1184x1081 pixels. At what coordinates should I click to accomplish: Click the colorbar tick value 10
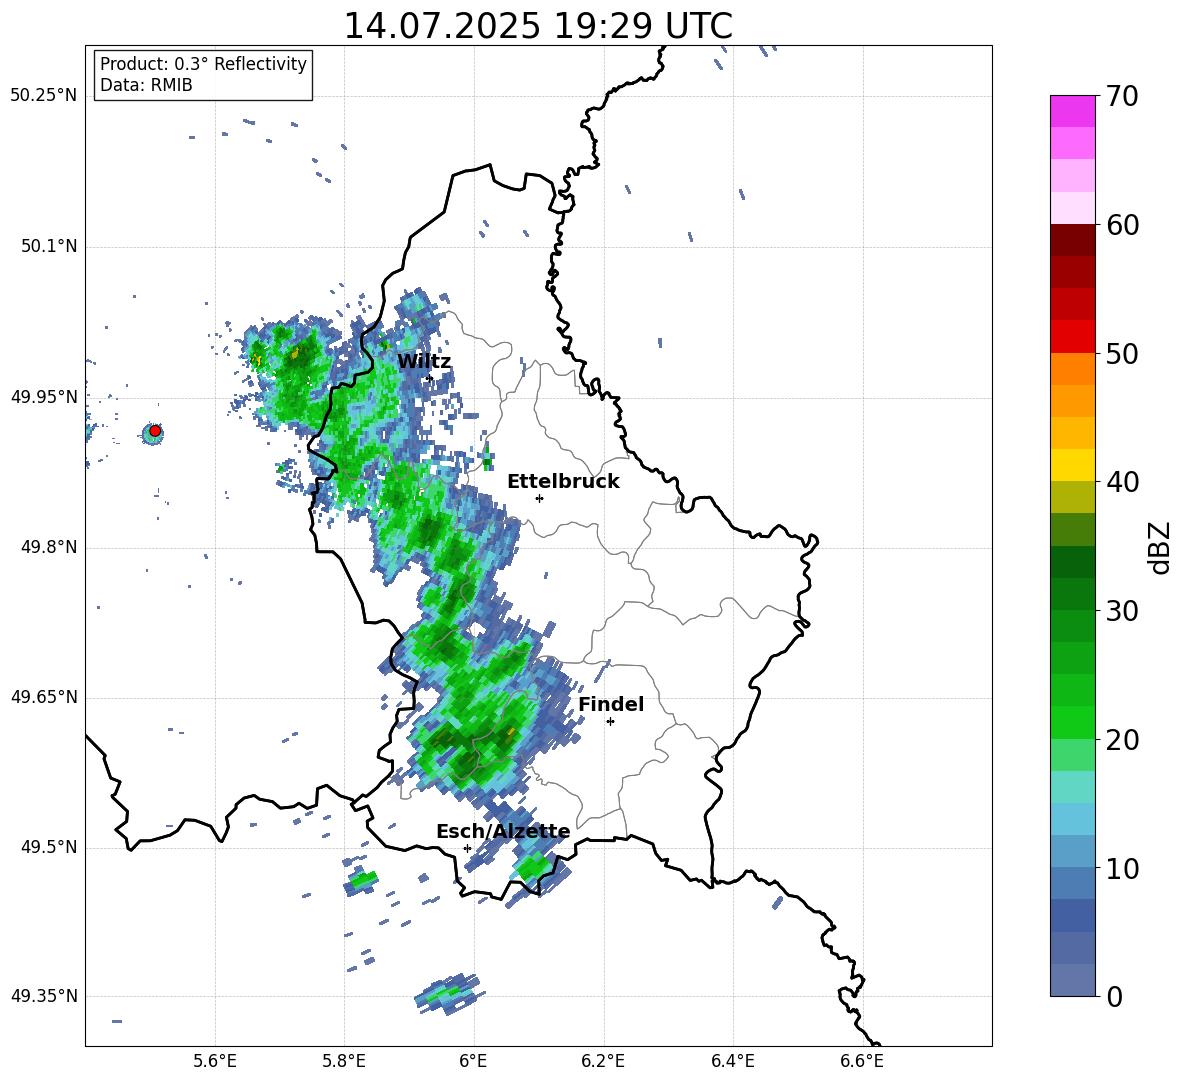click(x=1122, y=869)
